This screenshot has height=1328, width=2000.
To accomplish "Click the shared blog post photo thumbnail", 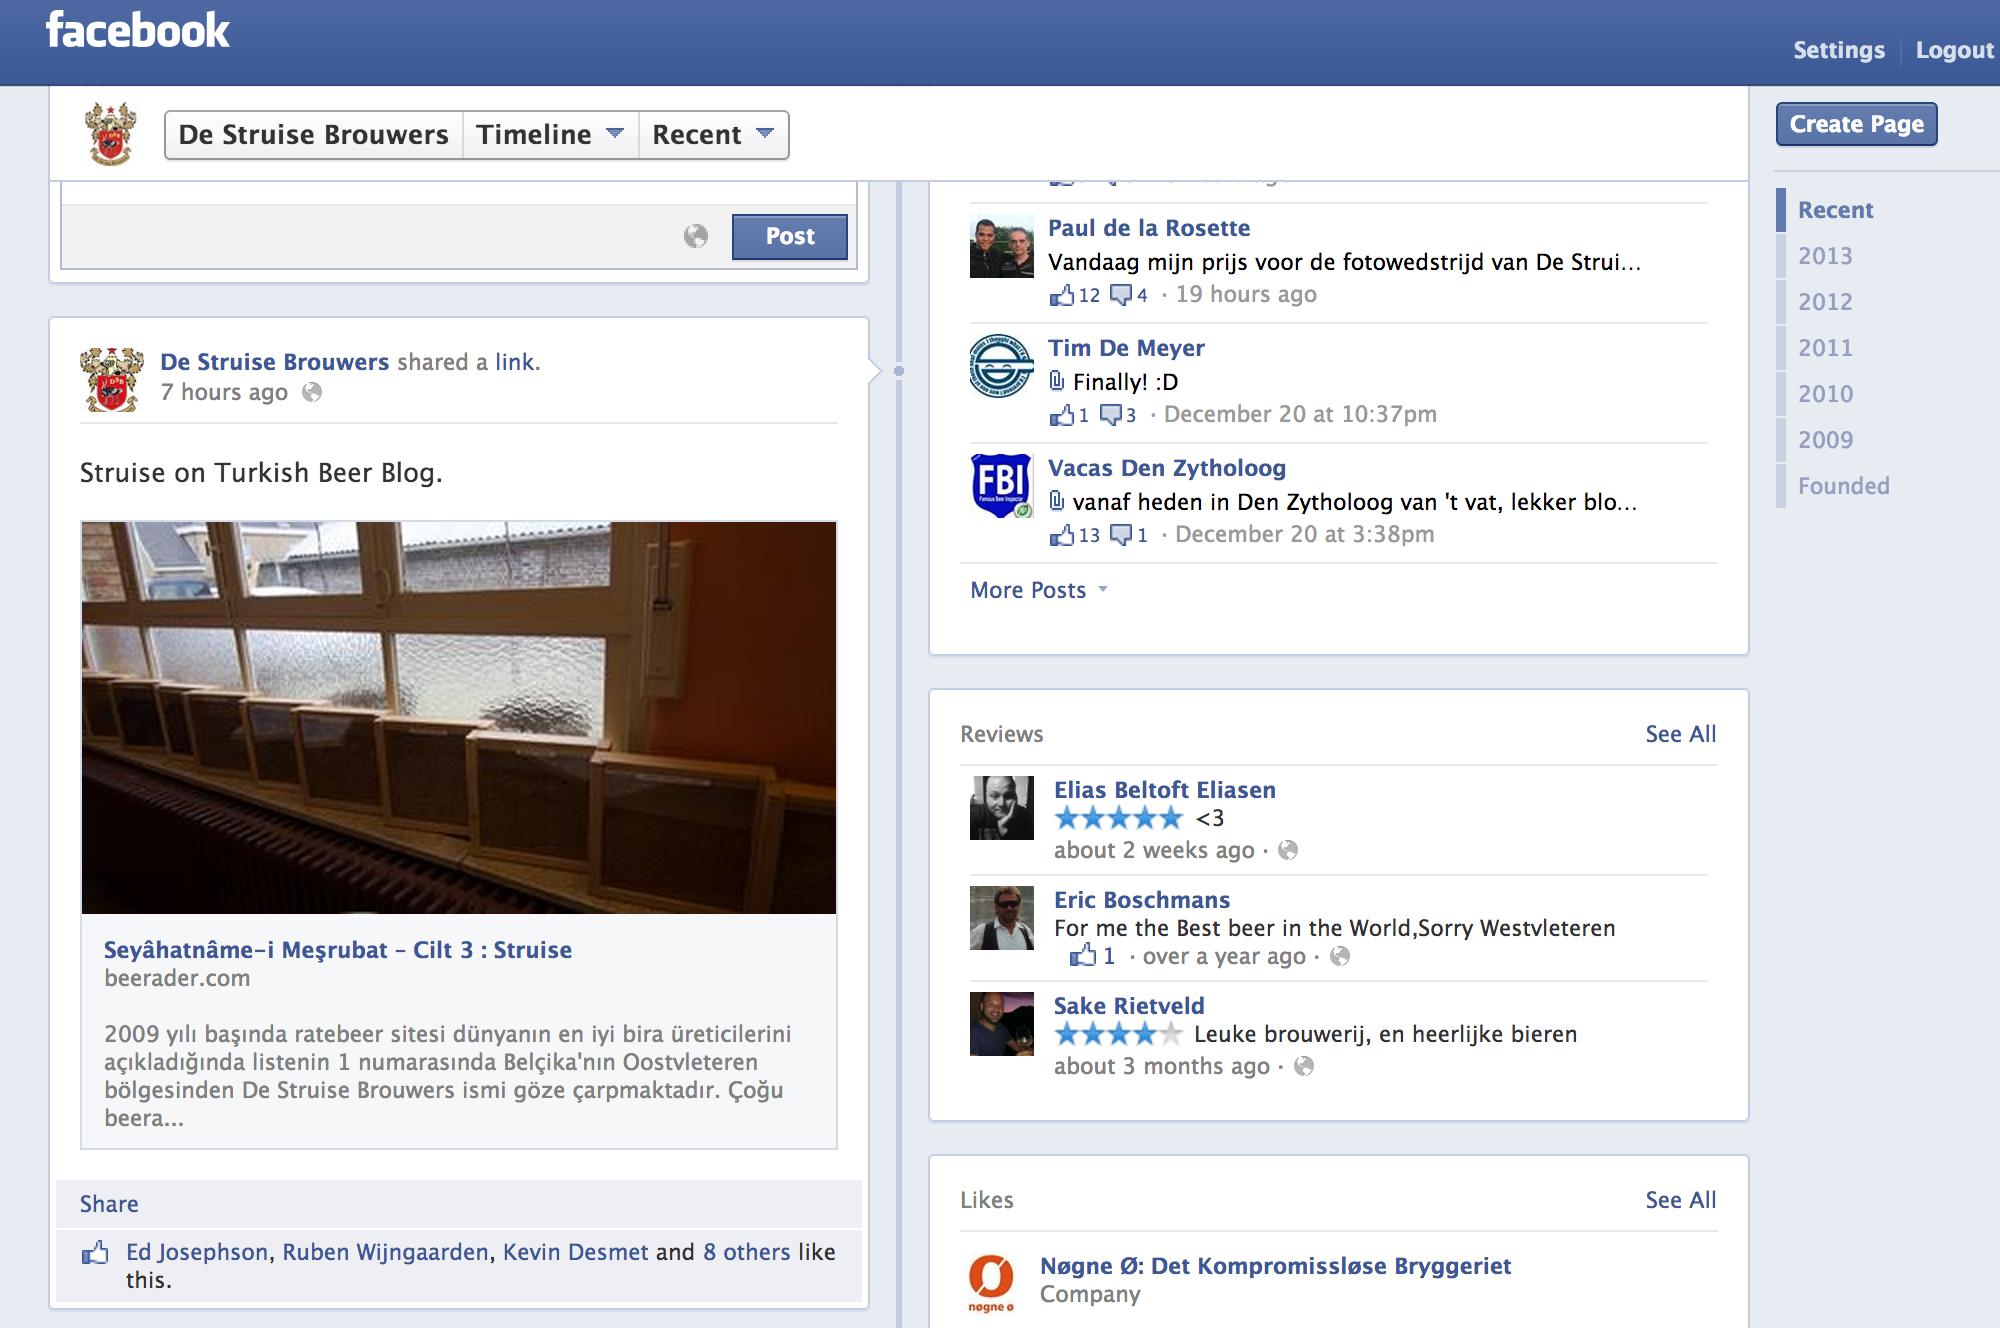I will click(459, 717).
